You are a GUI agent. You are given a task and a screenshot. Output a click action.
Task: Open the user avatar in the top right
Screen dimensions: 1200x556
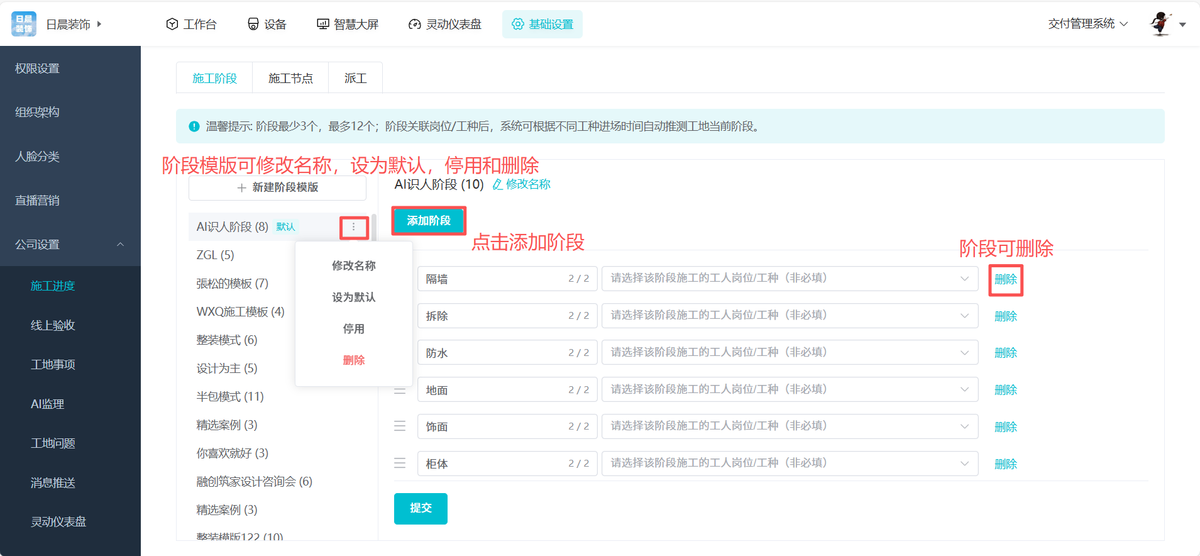[1161, 23]
